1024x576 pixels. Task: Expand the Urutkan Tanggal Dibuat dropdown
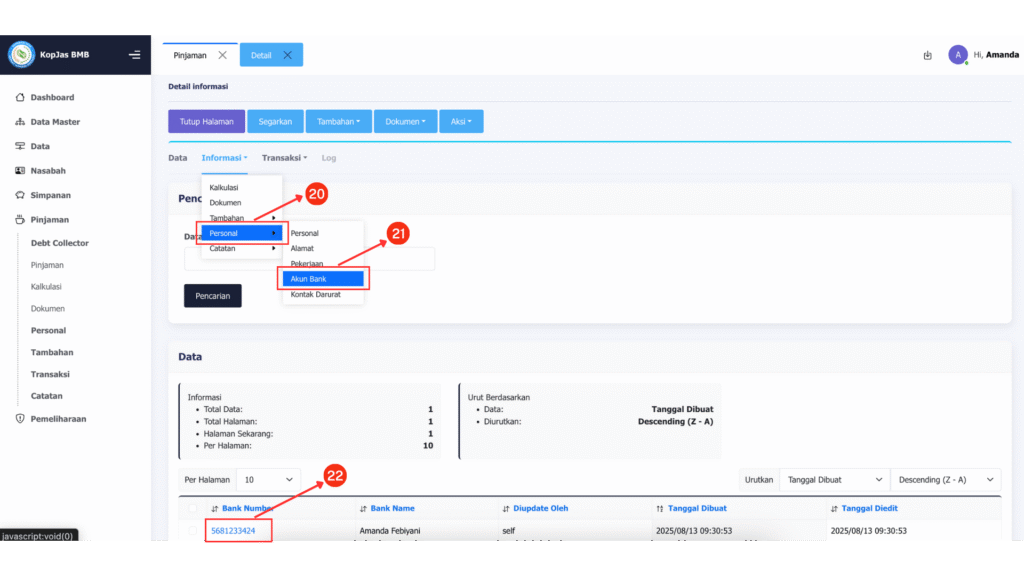834,479
